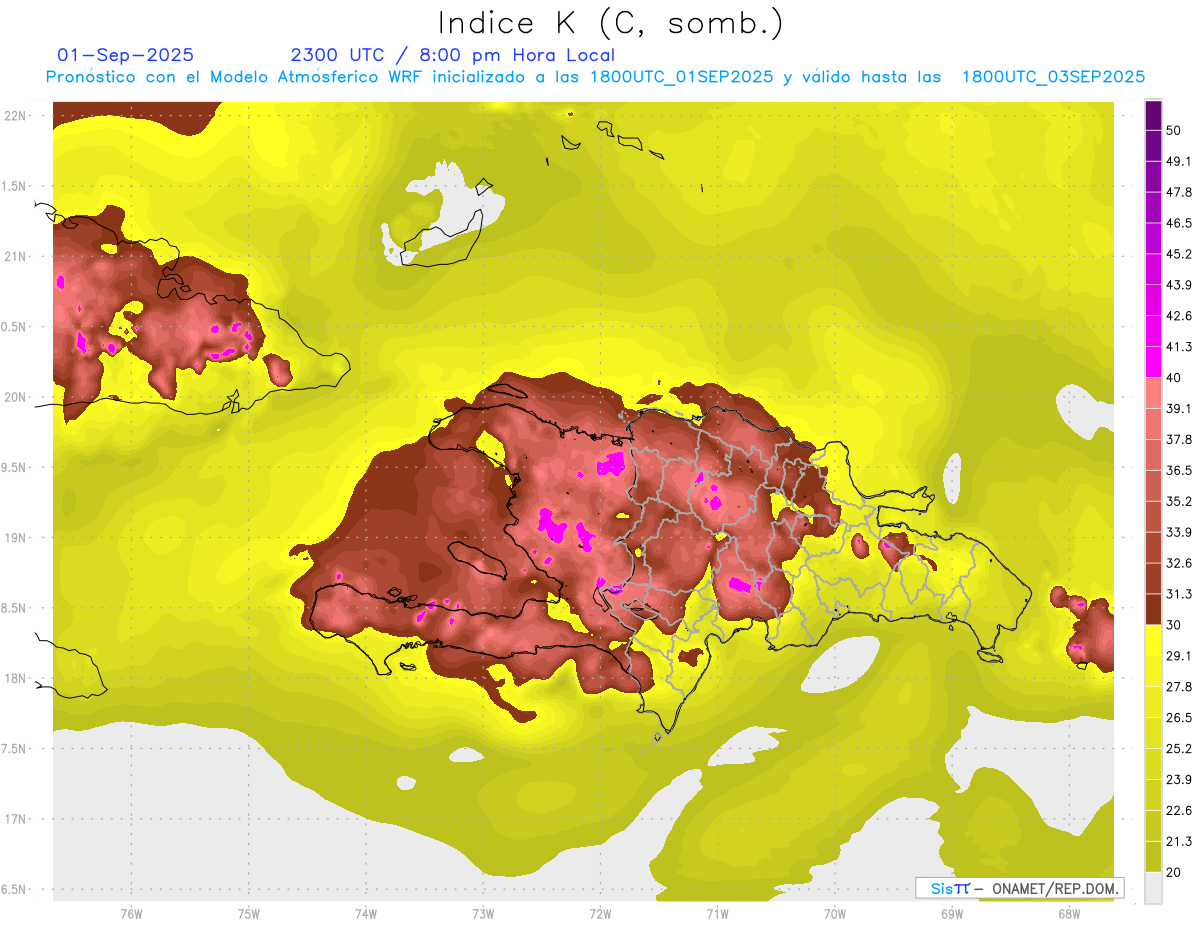The width and height of the screenshot is (1200, 927).
Task: Click latitude axis label "17N"
Action: (x=17, y=819)
